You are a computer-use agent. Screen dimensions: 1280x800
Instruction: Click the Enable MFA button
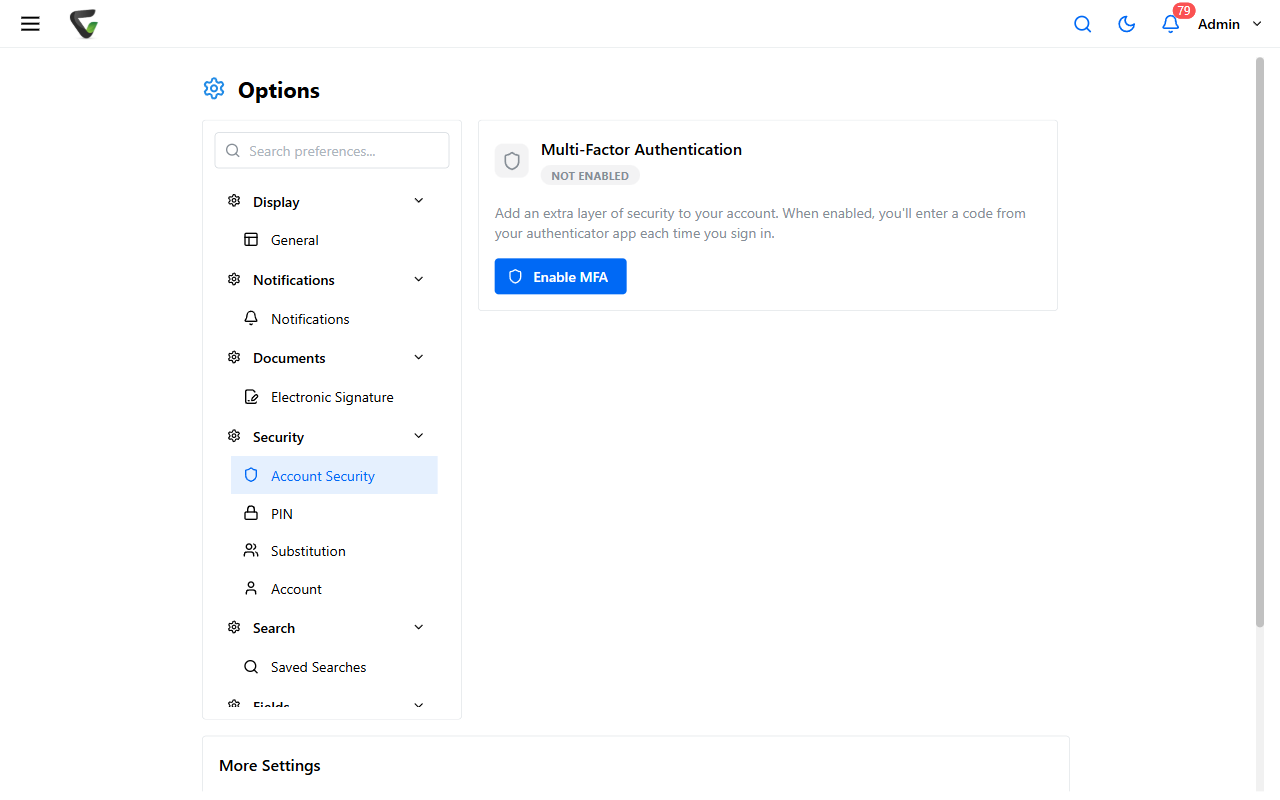pos(560,276)
